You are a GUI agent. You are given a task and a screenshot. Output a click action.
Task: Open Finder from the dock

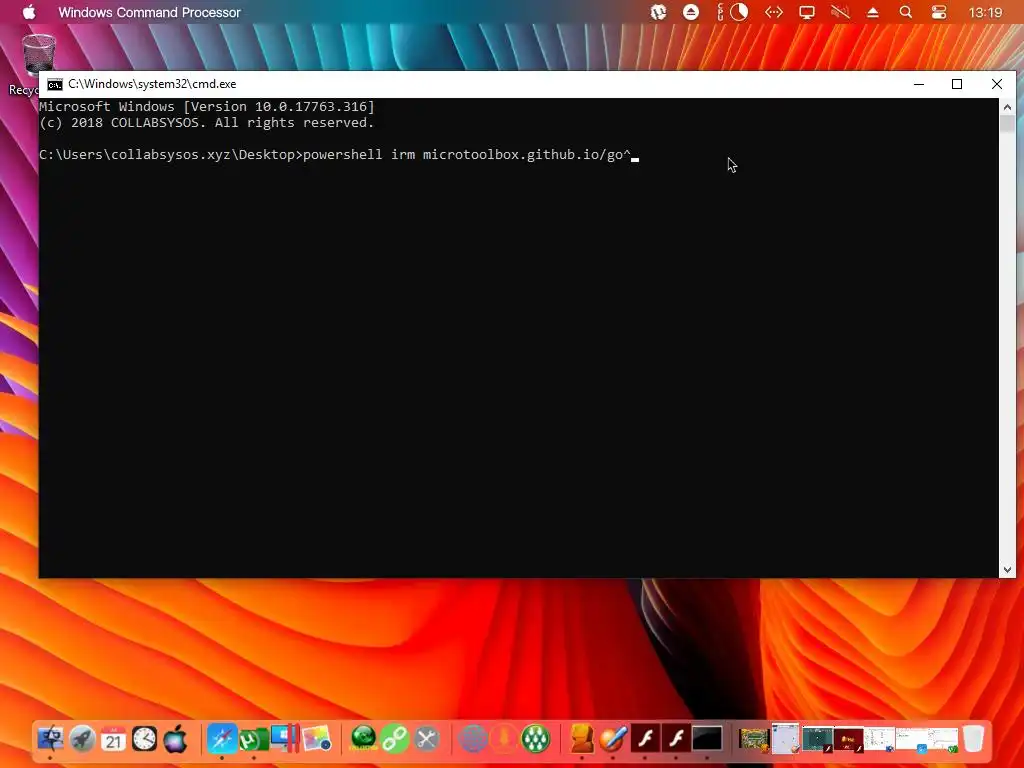(51, 739)
